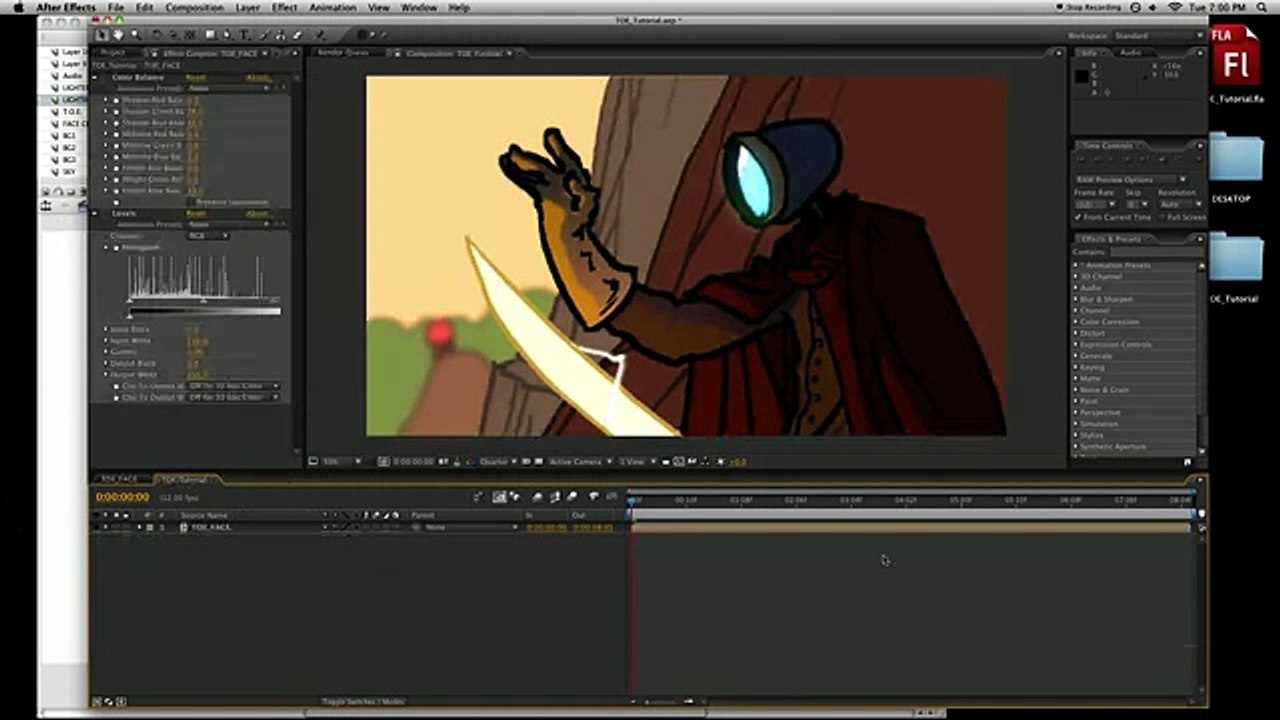Screen dimensions: 1280x720
Task: Collapse Levels effect properties
Action: coord(94,213)
